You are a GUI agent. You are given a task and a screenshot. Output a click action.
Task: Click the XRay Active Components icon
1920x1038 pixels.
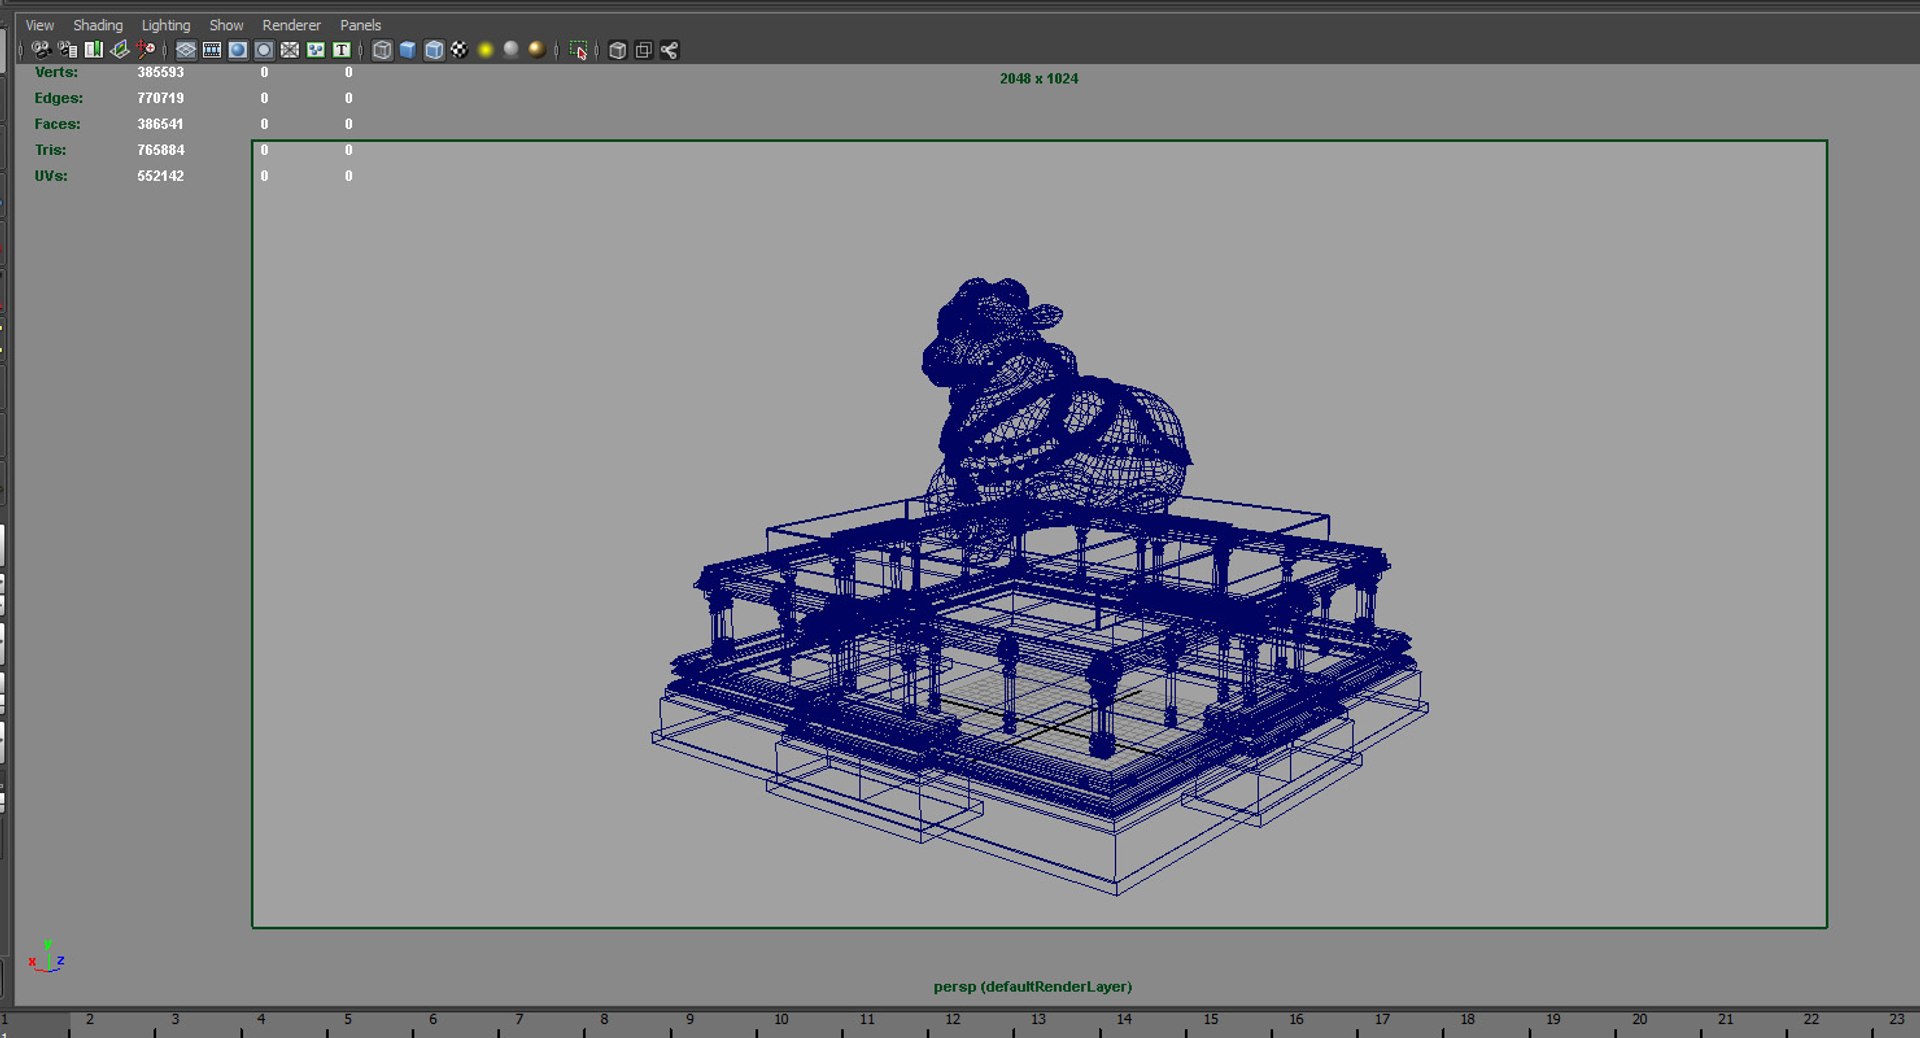tap(644, 50)
